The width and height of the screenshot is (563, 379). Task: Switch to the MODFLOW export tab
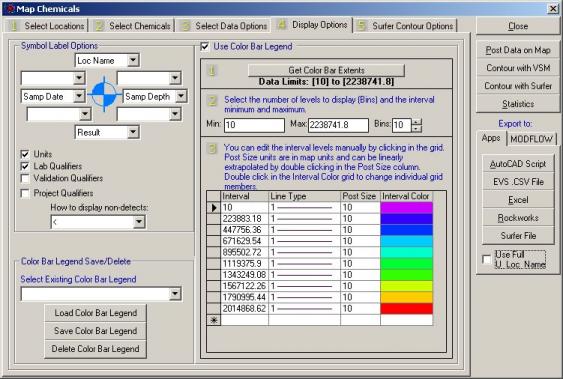tap(531, 139)
